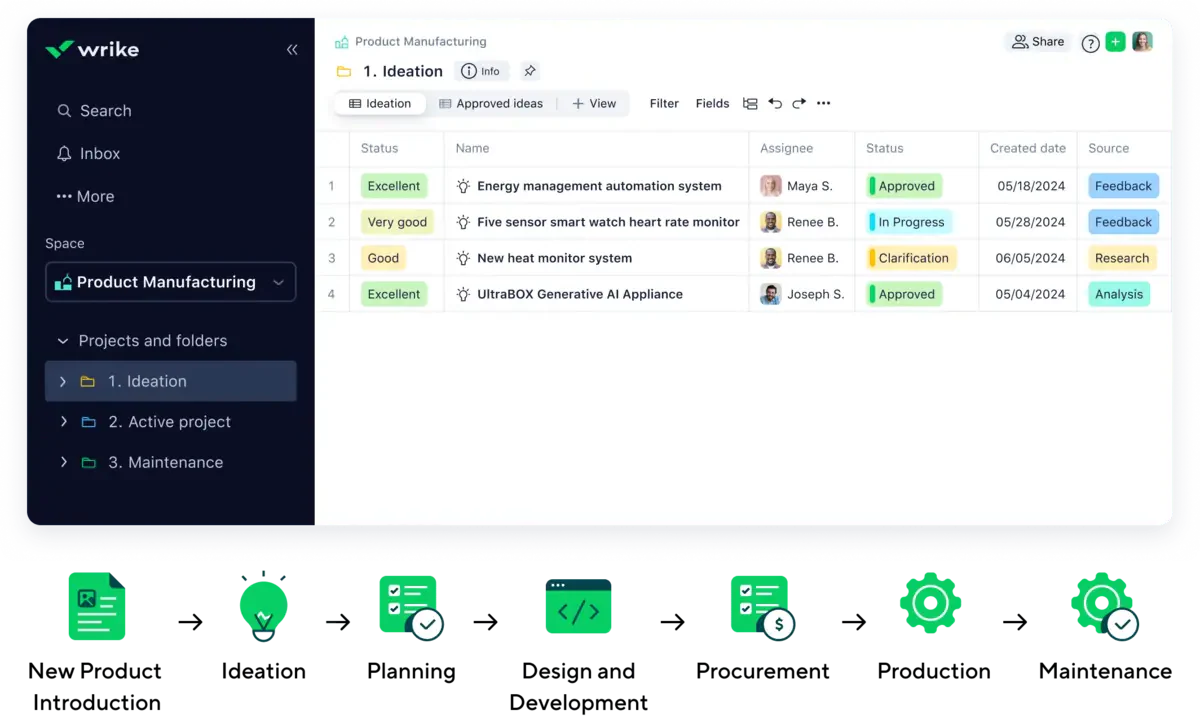Click the Very good status badge
The height and width of the screenshot is (719, 1200).
397,222
